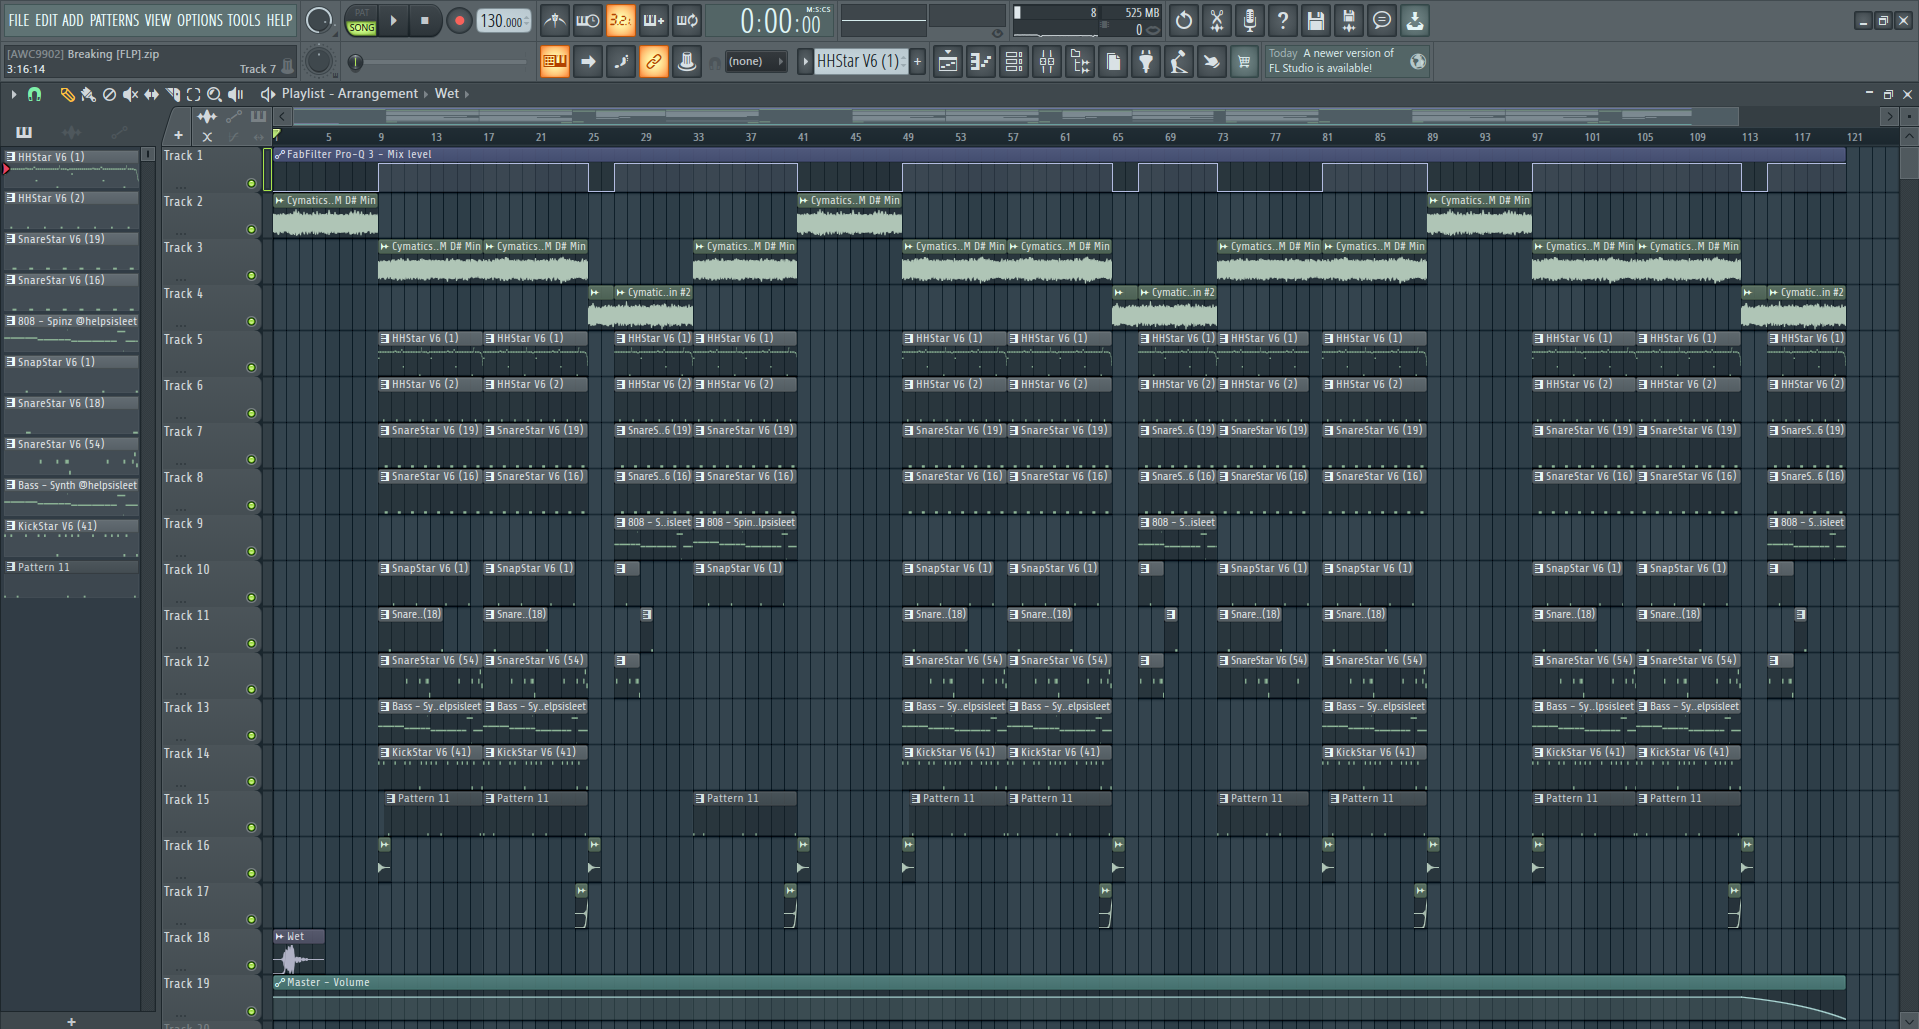This screenshot has width=1919, height=1029.
Task: Click the Stop button in transport
Action: (x=425, y=21)
